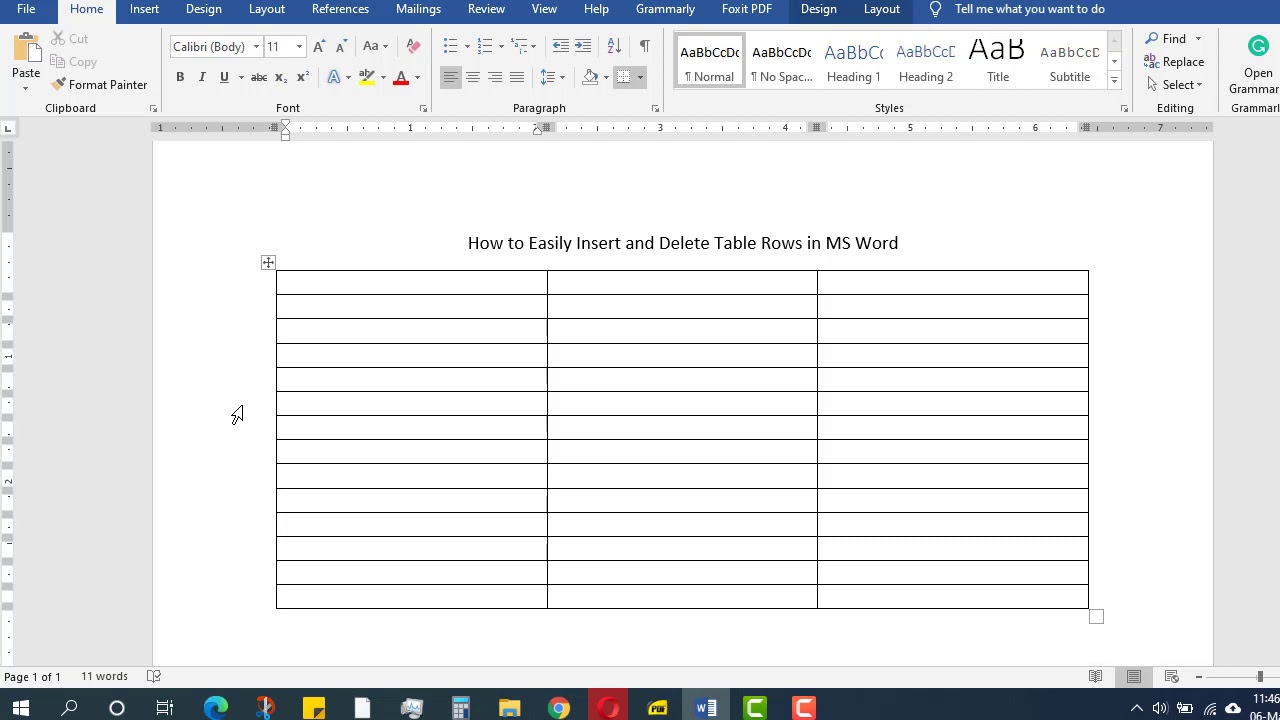Toggle Bold formatting
Image resolution: width=1280 pixels, height=720 pixels.
point(180,77)
